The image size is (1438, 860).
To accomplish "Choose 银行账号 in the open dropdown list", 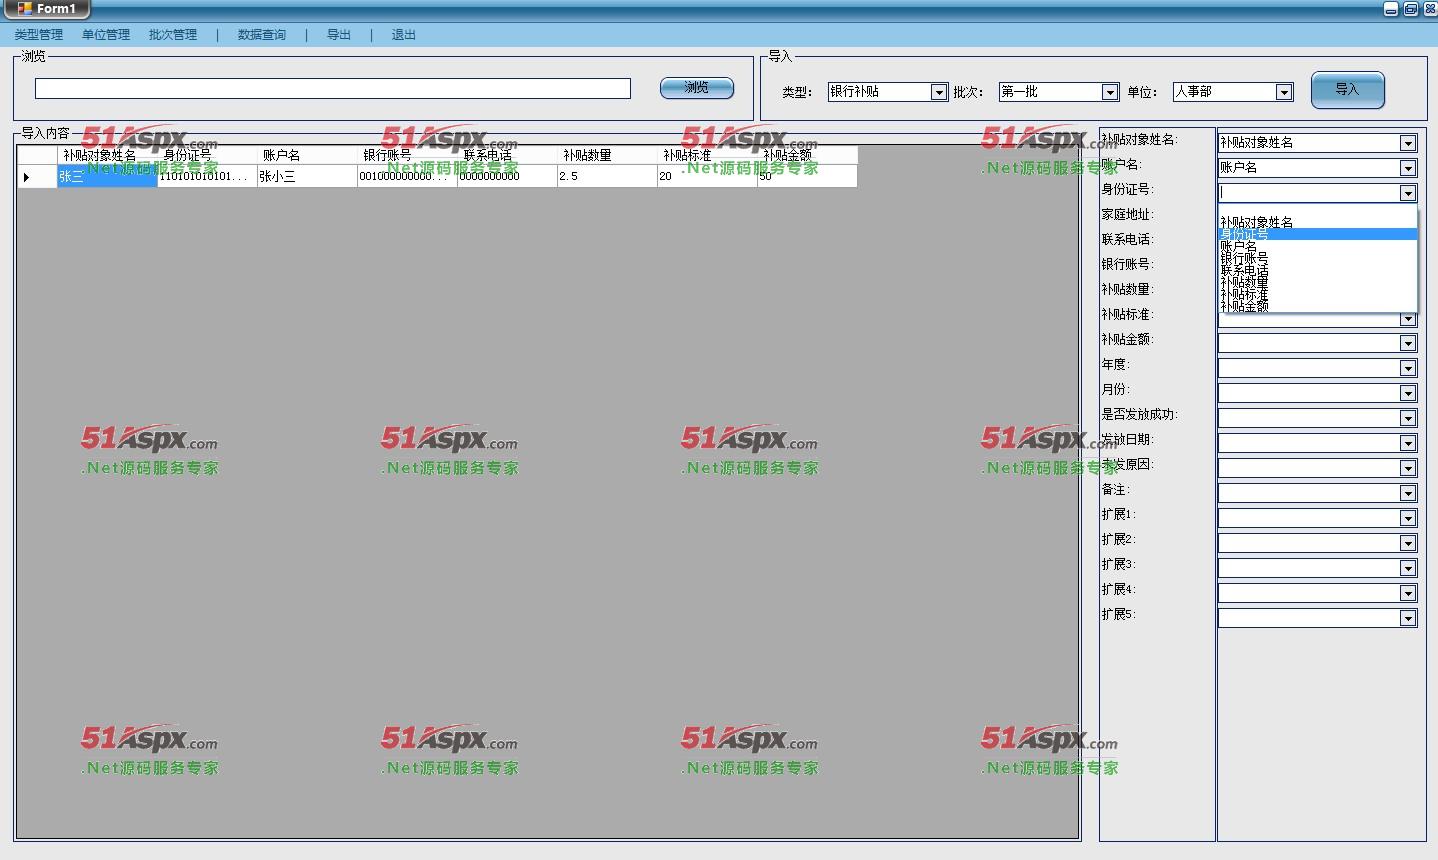I will (1317, 258).
